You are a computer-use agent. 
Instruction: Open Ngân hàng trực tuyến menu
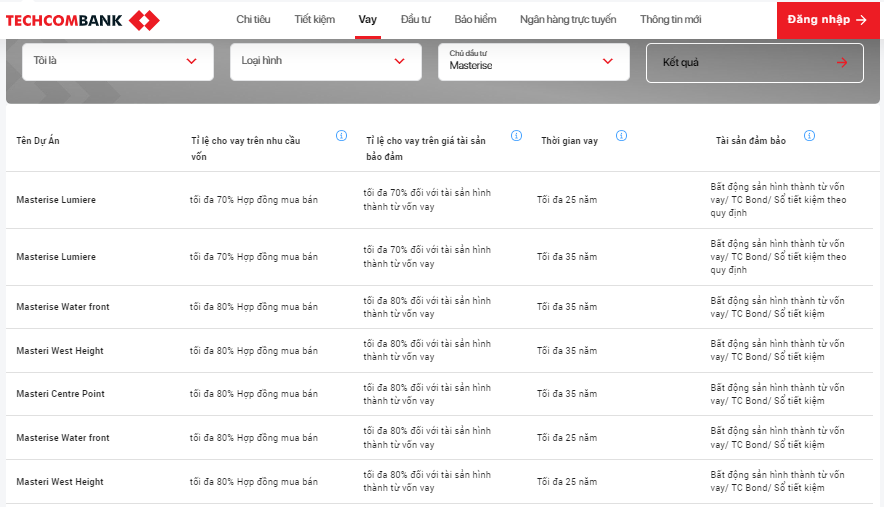pyautogui.click(x=568, y=19)
